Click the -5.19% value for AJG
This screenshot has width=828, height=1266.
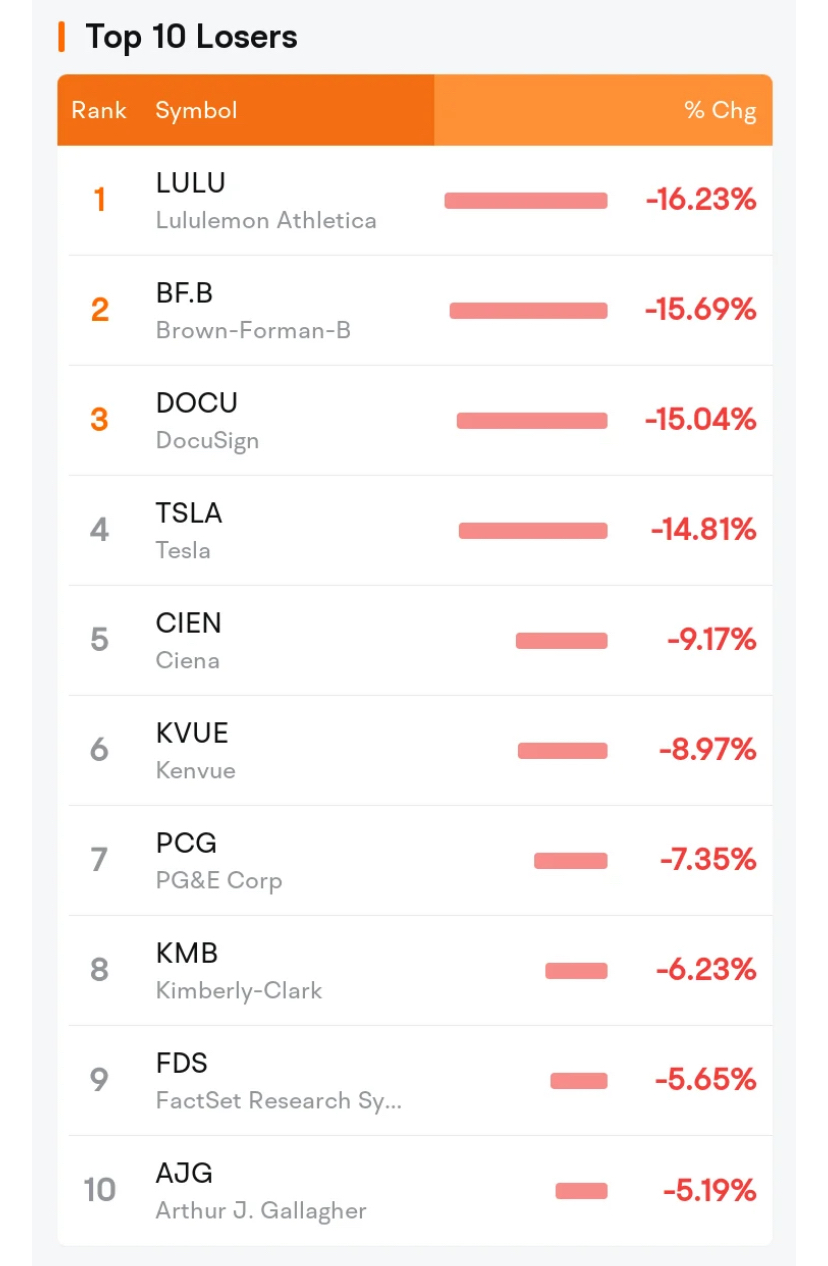click(x=709, y=1190)
